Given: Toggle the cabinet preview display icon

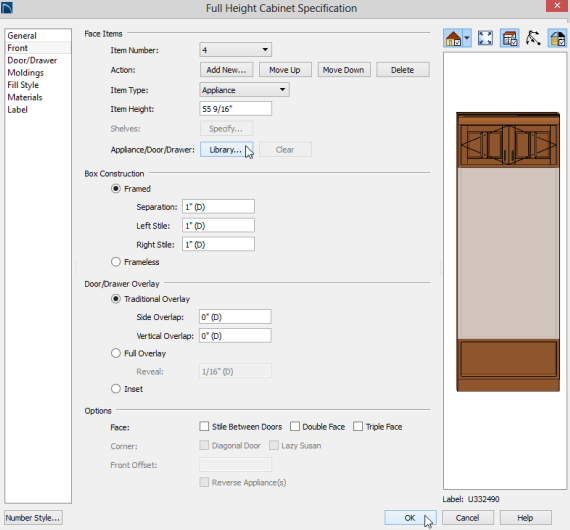Looking at the screenshot, I should (x=510, y=38).
